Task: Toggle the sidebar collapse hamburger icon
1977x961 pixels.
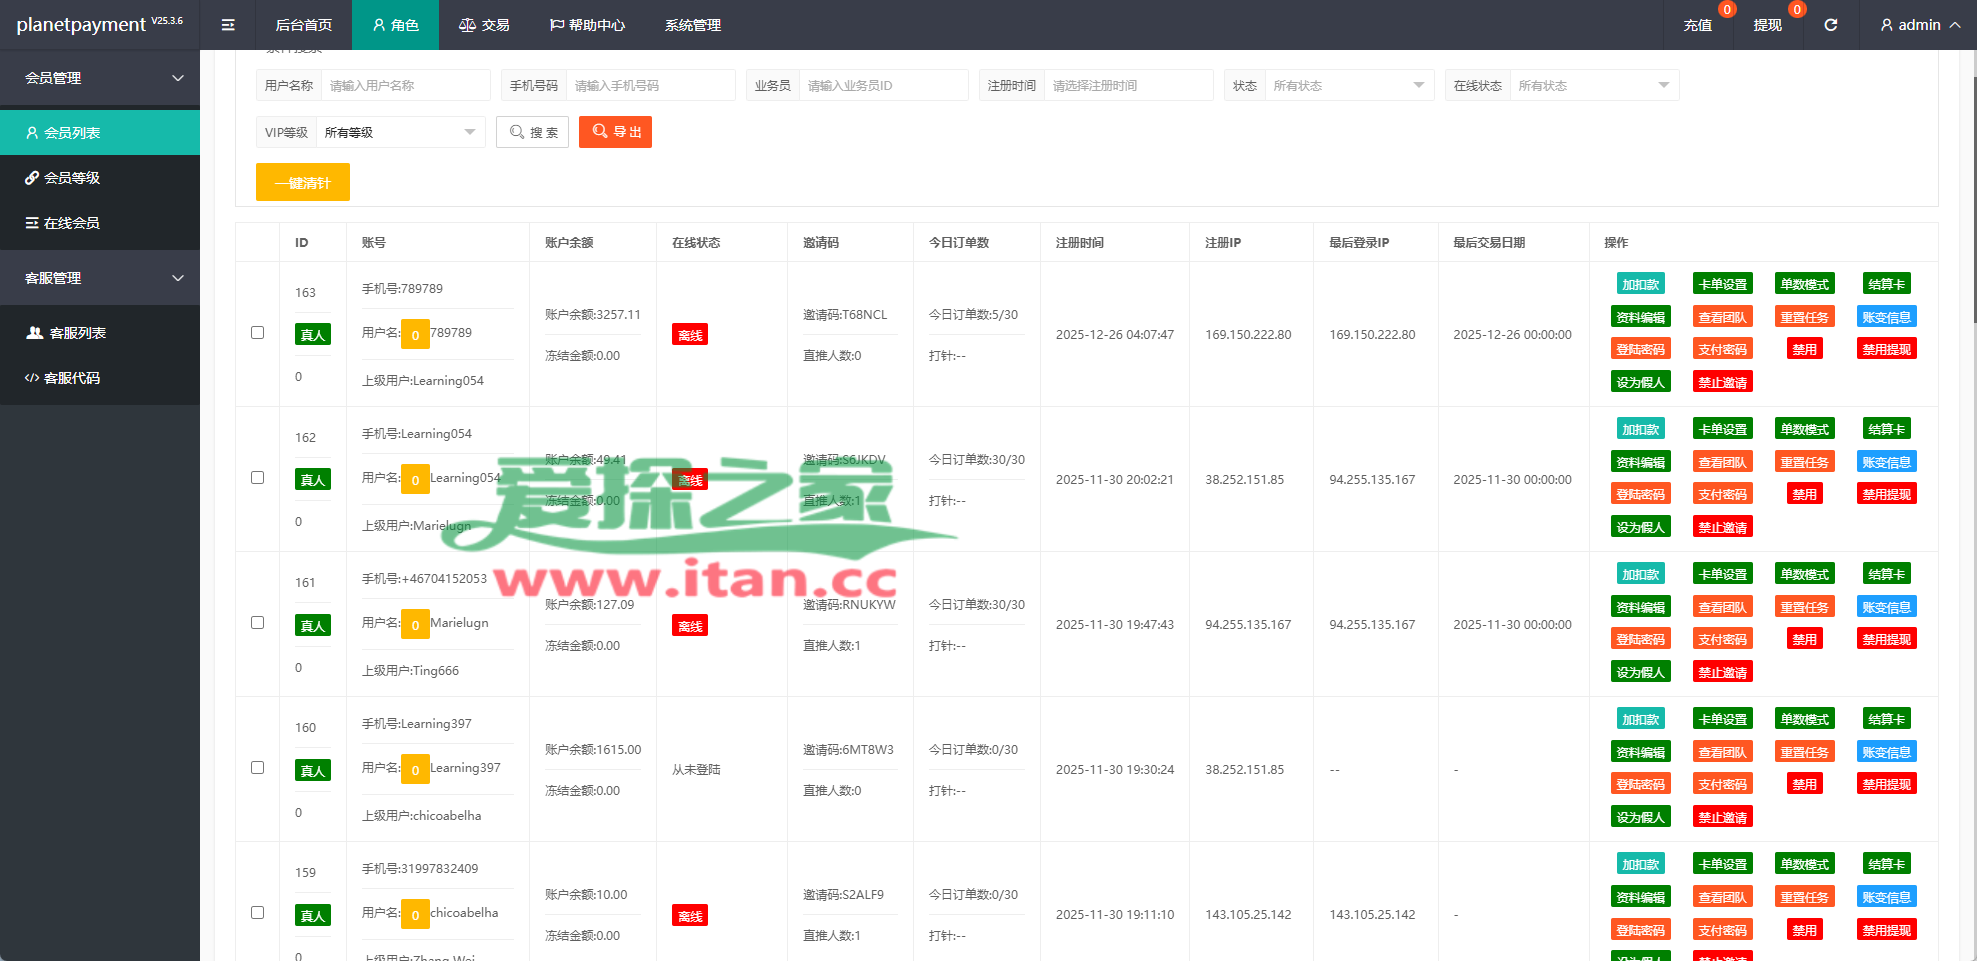Action: pyautogui.click(x=228, y=25)
